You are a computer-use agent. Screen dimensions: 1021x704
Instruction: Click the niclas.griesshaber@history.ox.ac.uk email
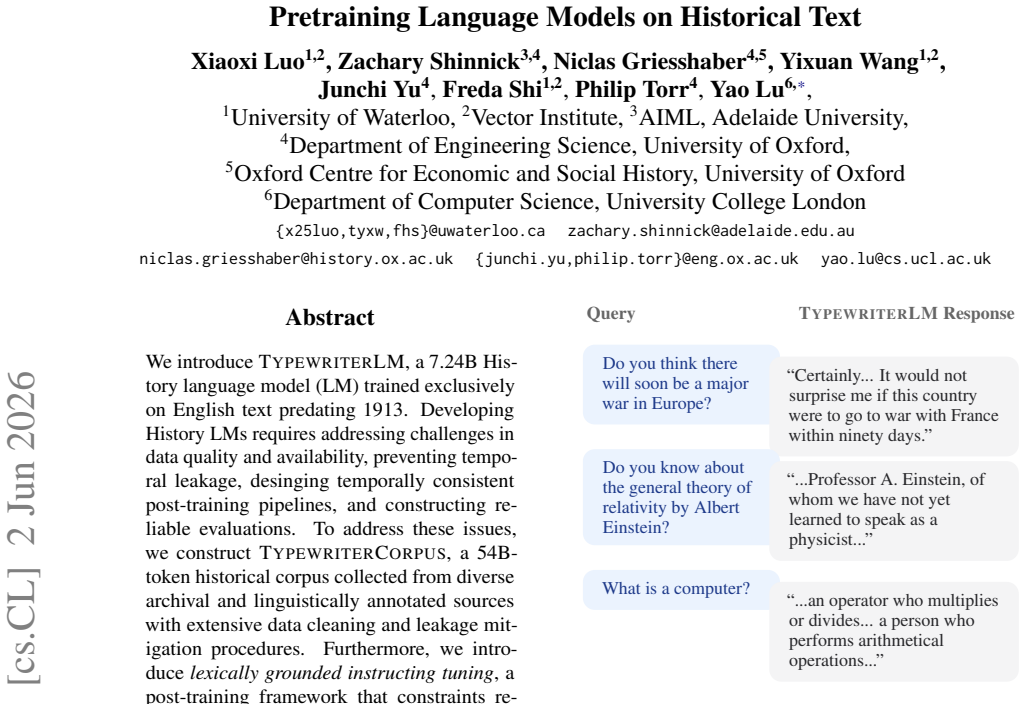click(x=296, y=259)
